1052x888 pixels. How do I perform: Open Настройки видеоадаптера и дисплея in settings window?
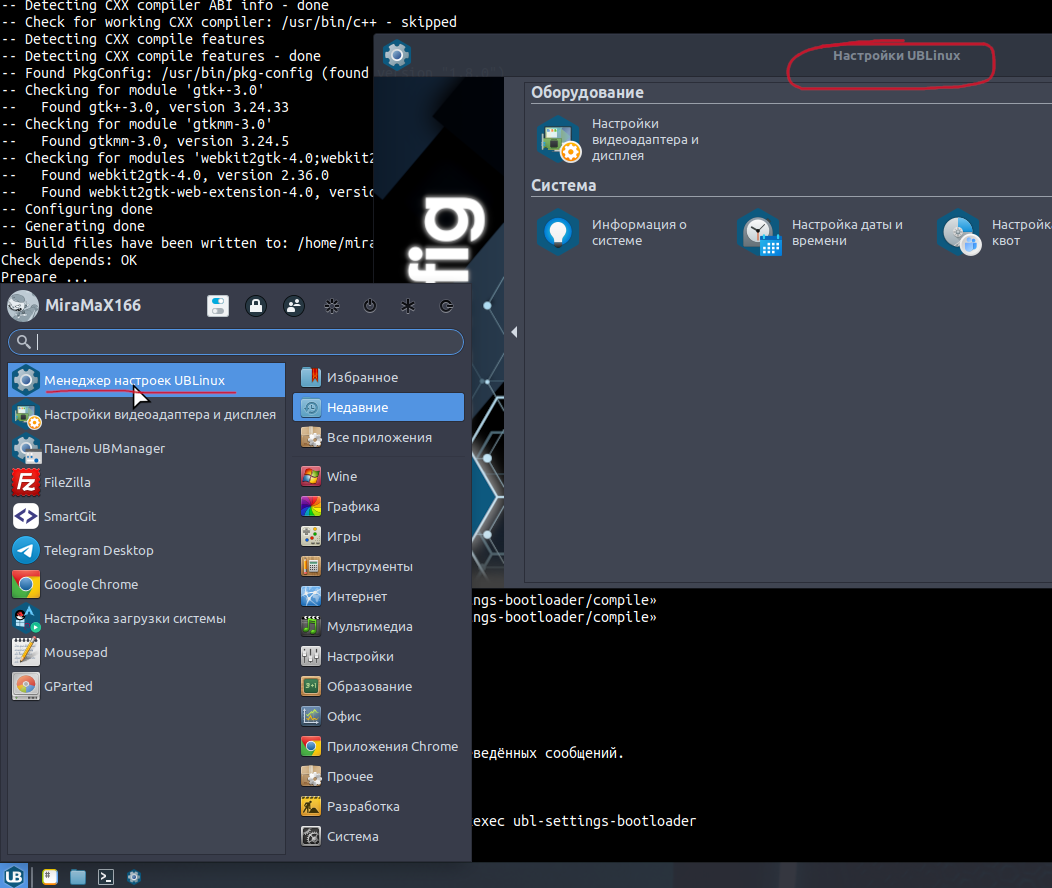click(621, 140)
